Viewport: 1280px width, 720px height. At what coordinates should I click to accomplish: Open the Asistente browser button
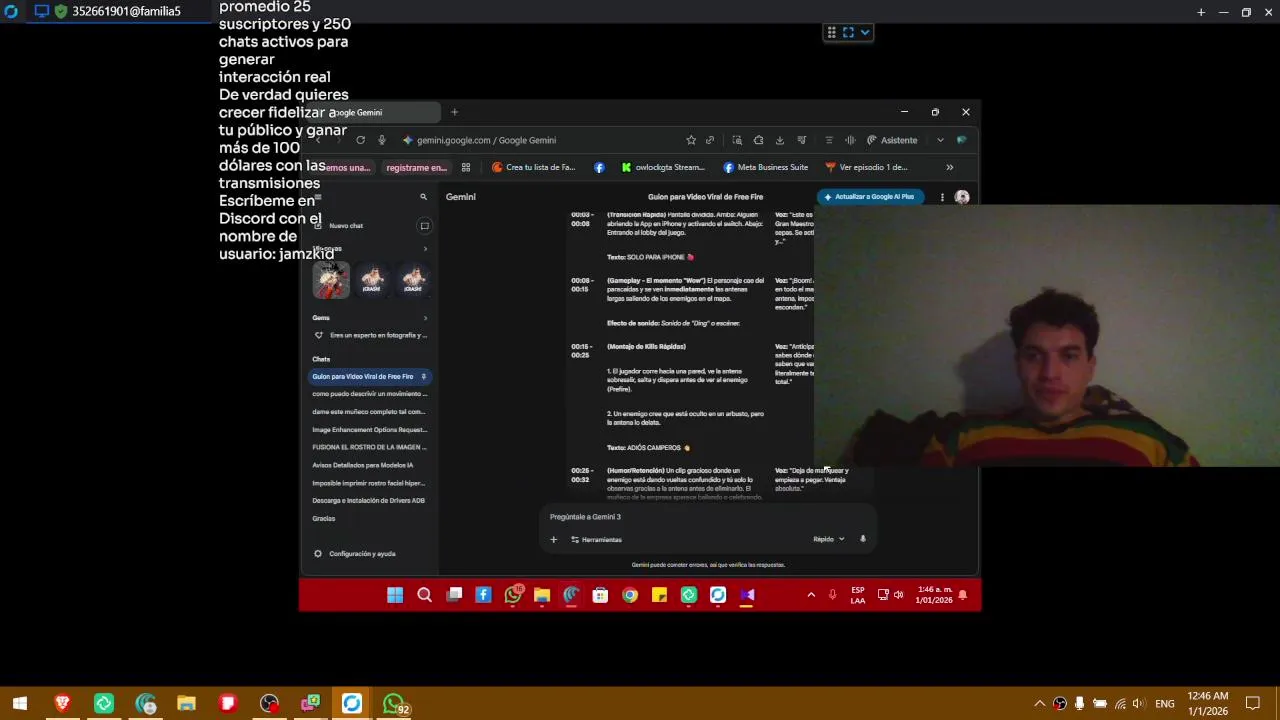(892, 140)
